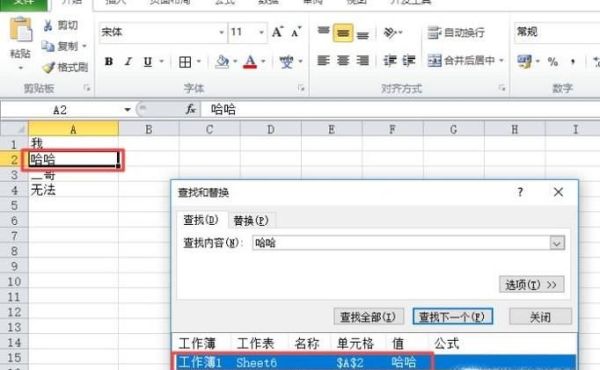
Task: Click the 查找内容 input field
Action: 401,243
